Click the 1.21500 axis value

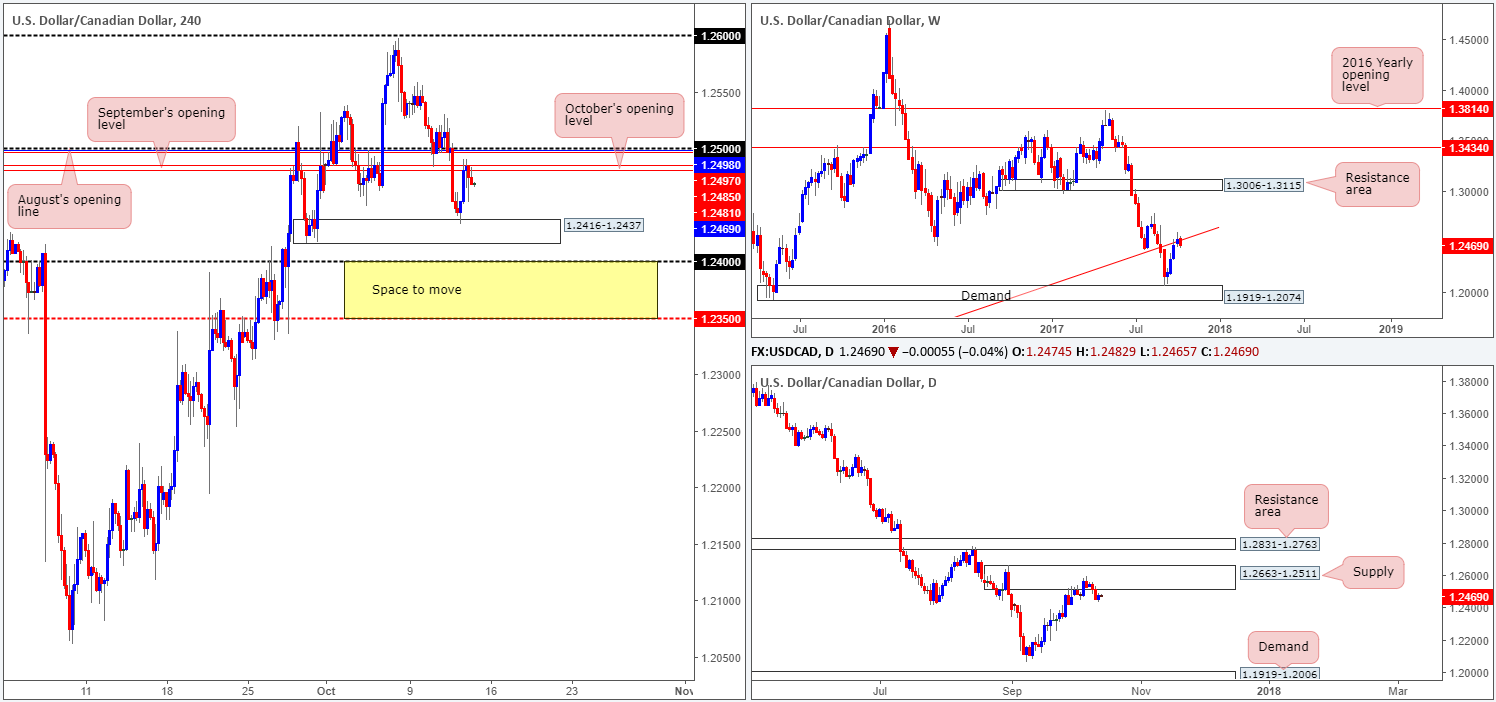[x=719, y=544]
